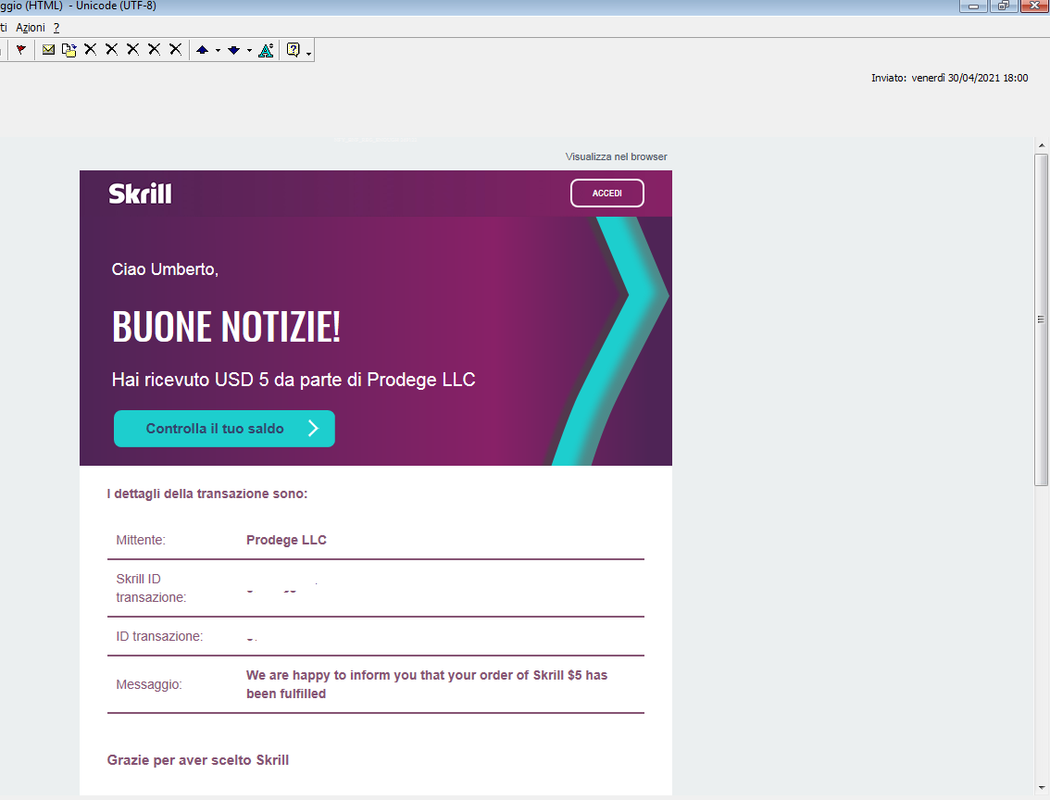The height and width of the screenshot is (800, 1050).
Task: Click the ID transazione: label
Action: point(159,637)
